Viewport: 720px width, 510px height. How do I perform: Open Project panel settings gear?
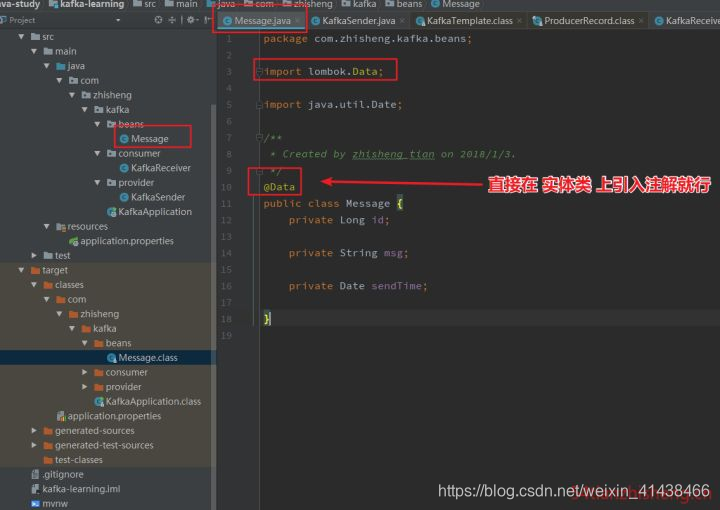pos(191,20)
